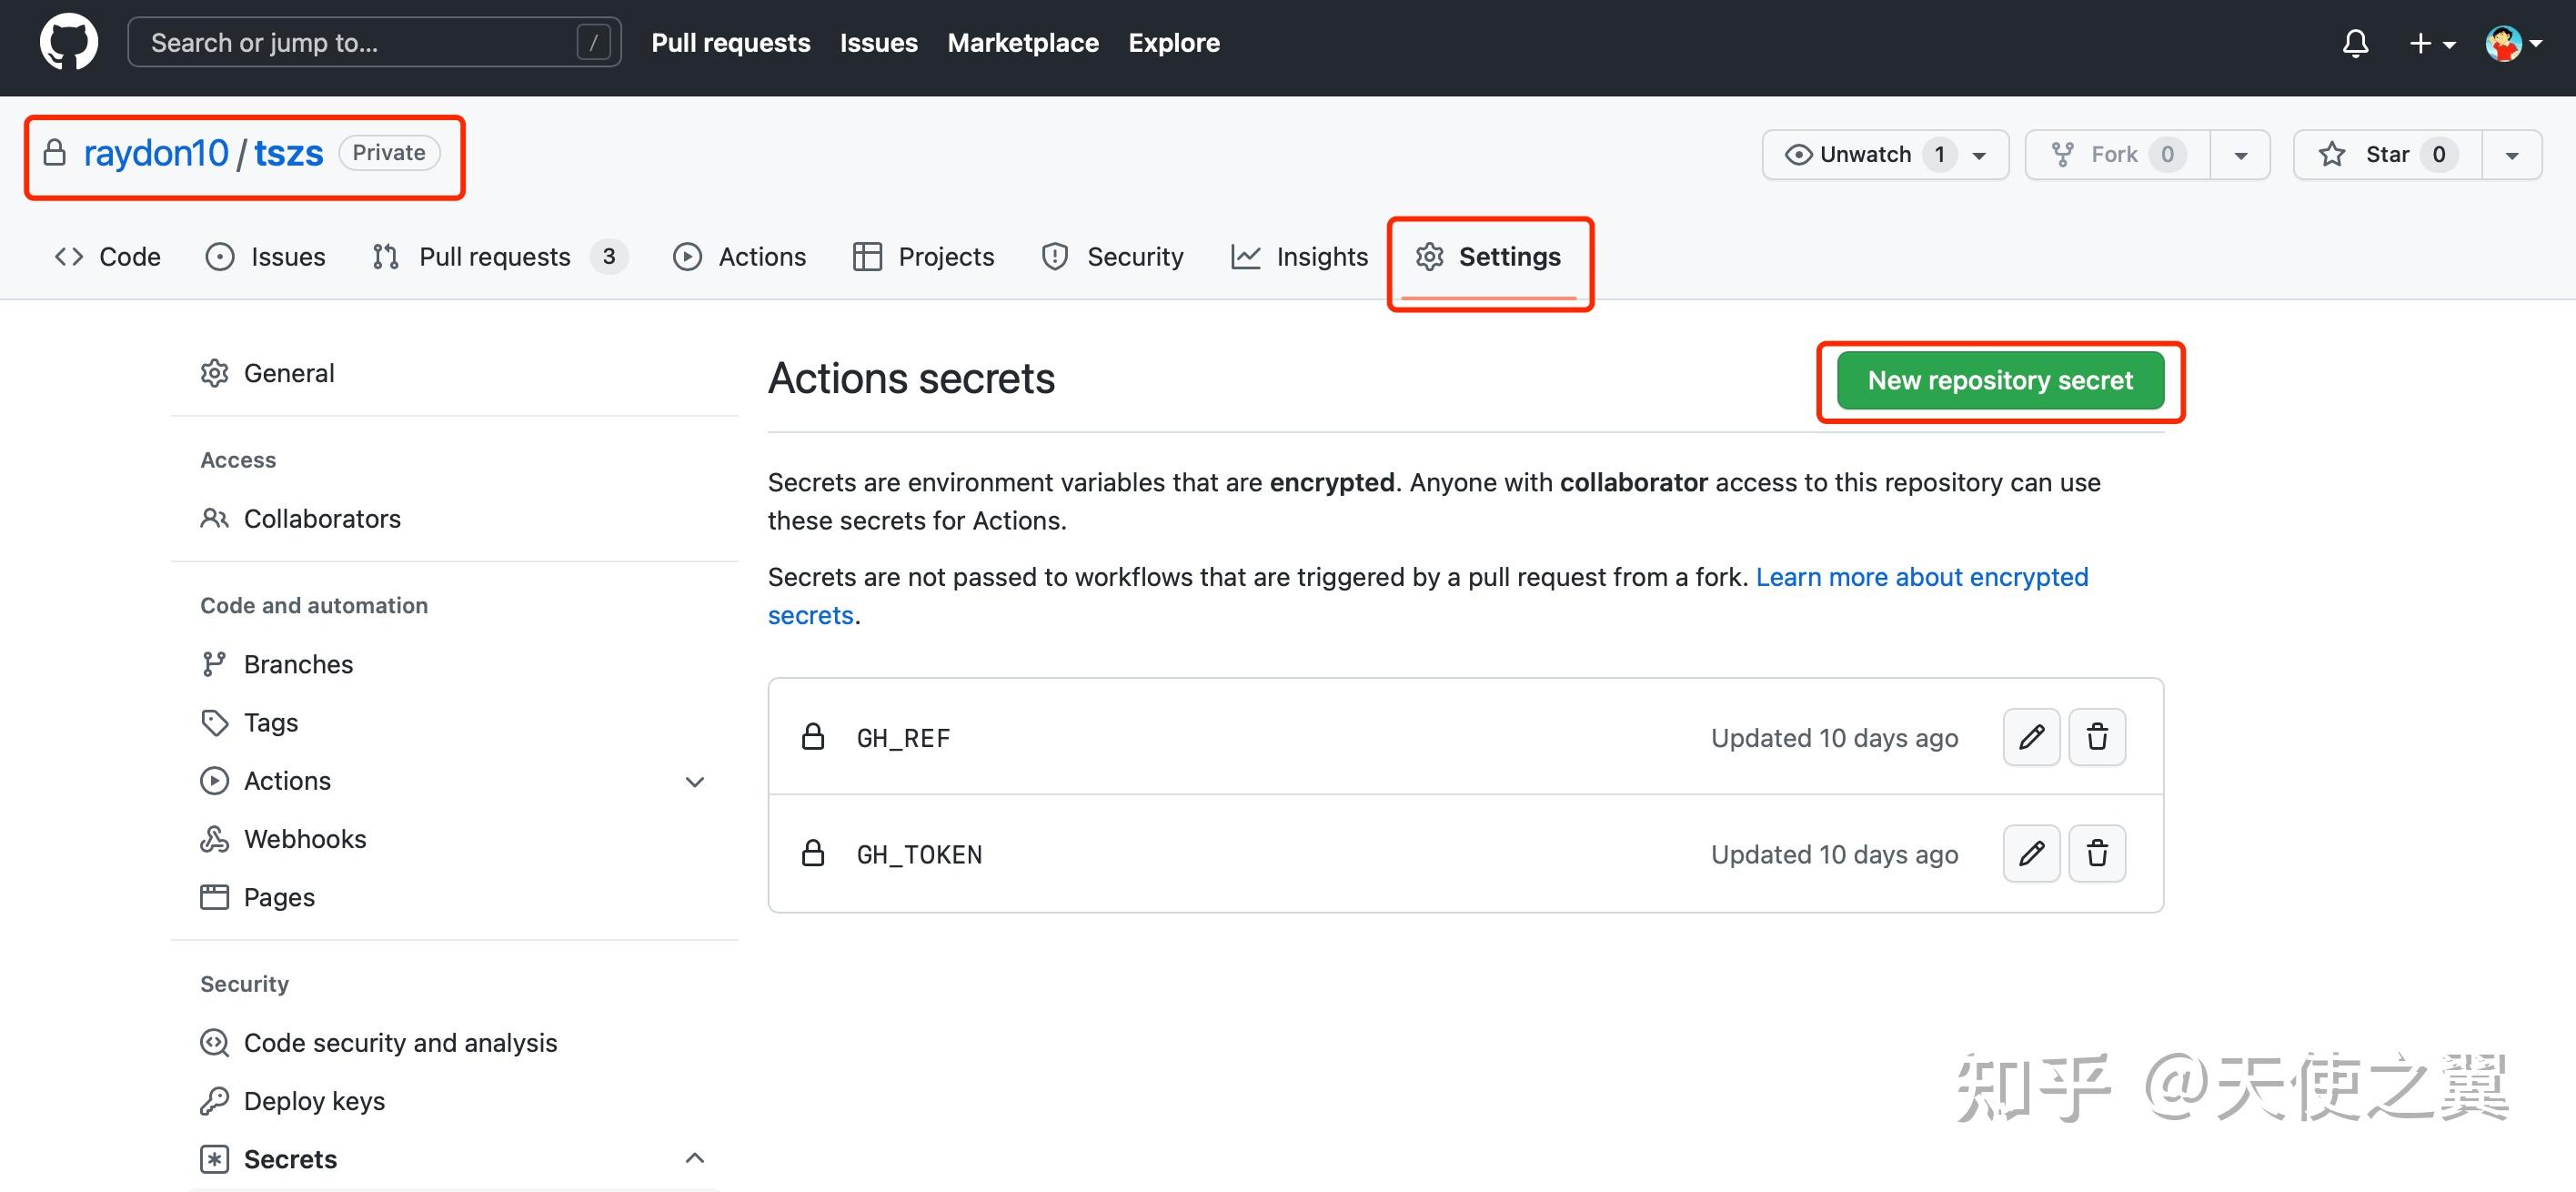Click the GH_REF 'Updated 10 days ago' text

tap(1834, 738)
